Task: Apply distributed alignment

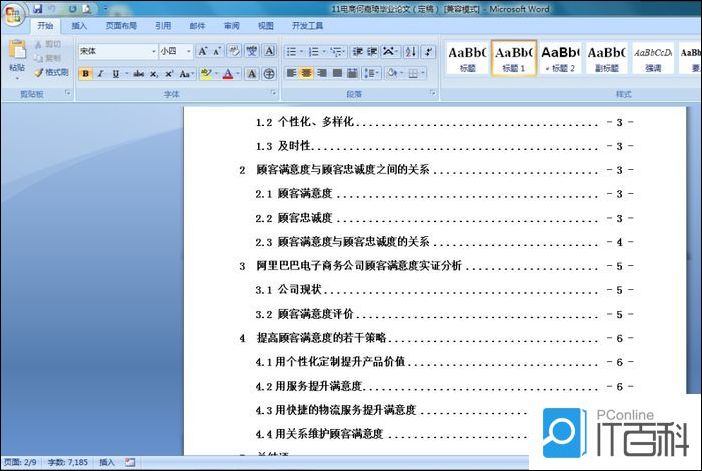Action: pyautogui.click(x=352, y=73)
